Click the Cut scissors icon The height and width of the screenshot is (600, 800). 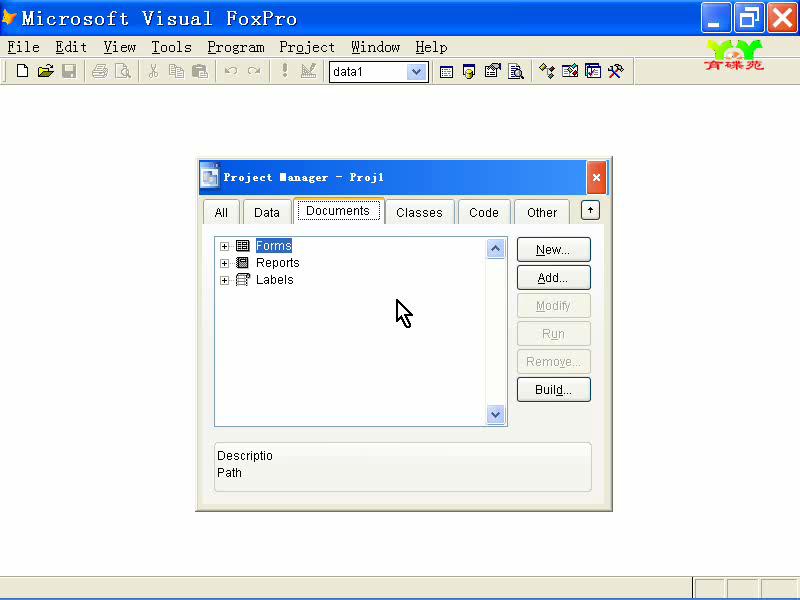point(153,71)
